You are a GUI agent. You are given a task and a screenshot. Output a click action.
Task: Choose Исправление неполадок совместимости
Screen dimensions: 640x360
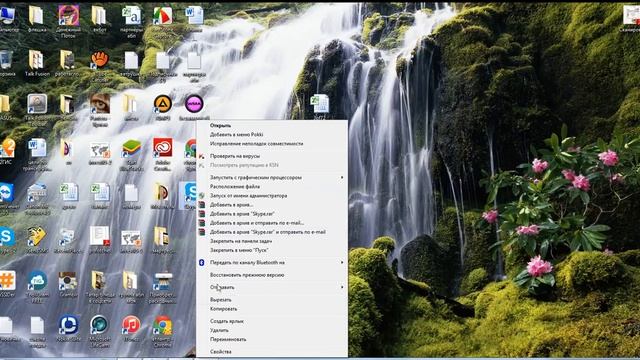tap(256, 144)
